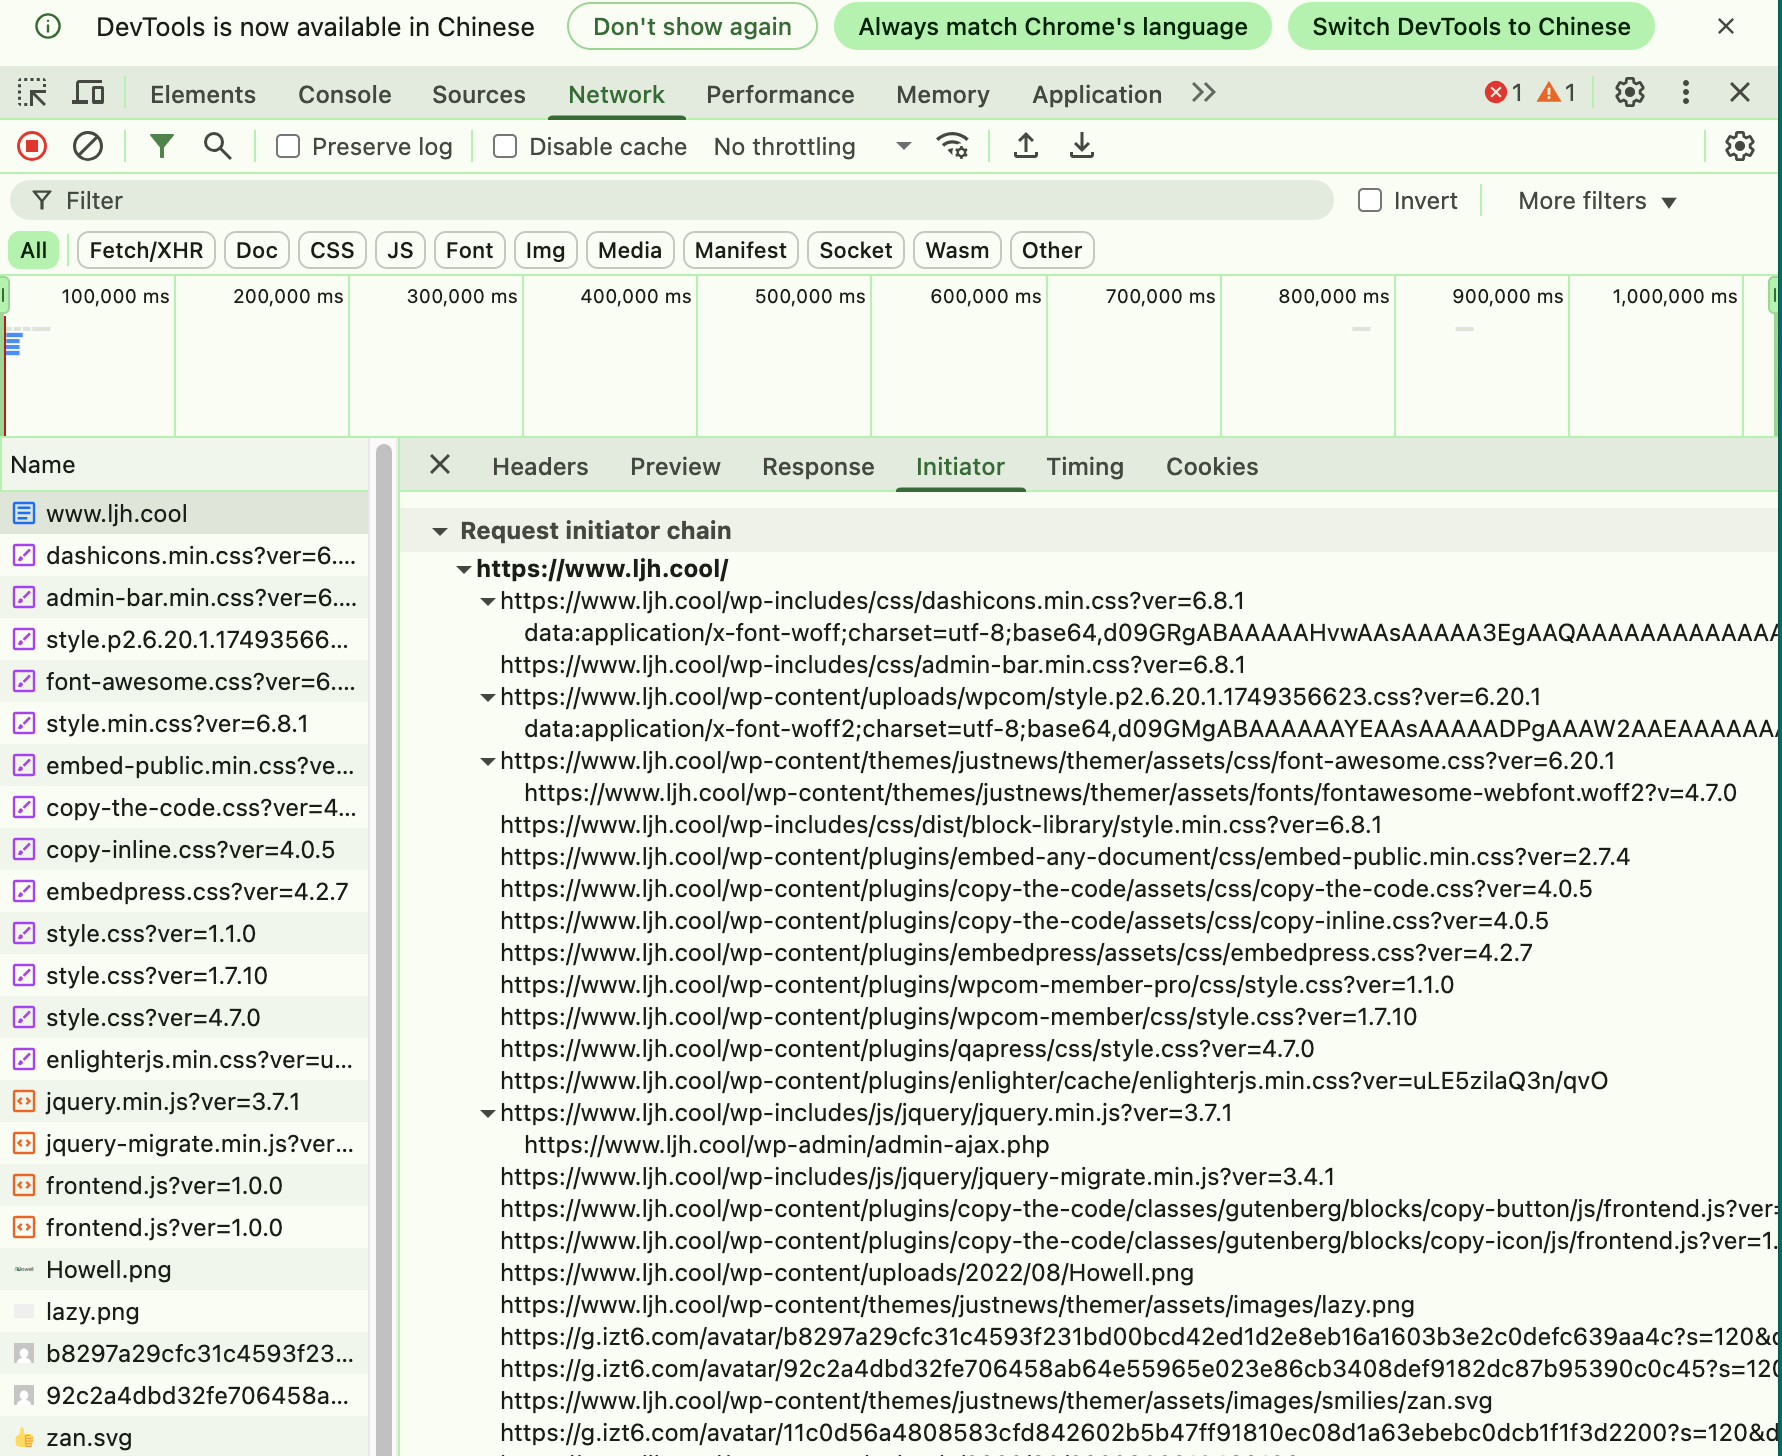Switch to the Elements panel

click(203, 95)
